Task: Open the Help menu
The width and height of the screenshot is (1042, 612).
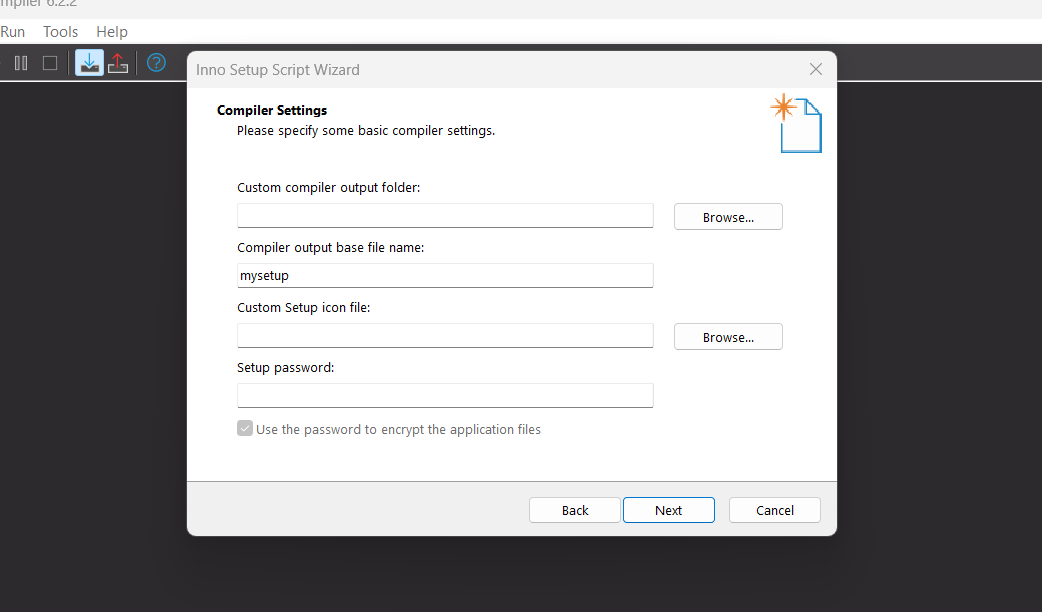Action: tap(112, 32)
